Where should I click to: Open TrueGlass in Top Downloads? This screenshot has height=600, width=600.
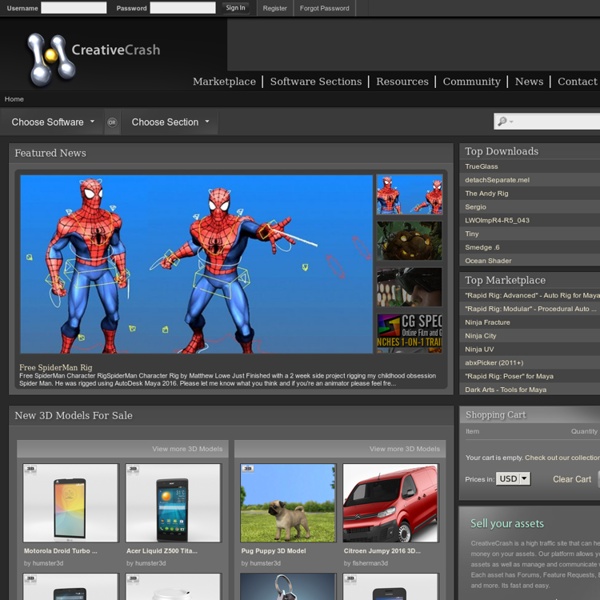[x=481, y=167]
